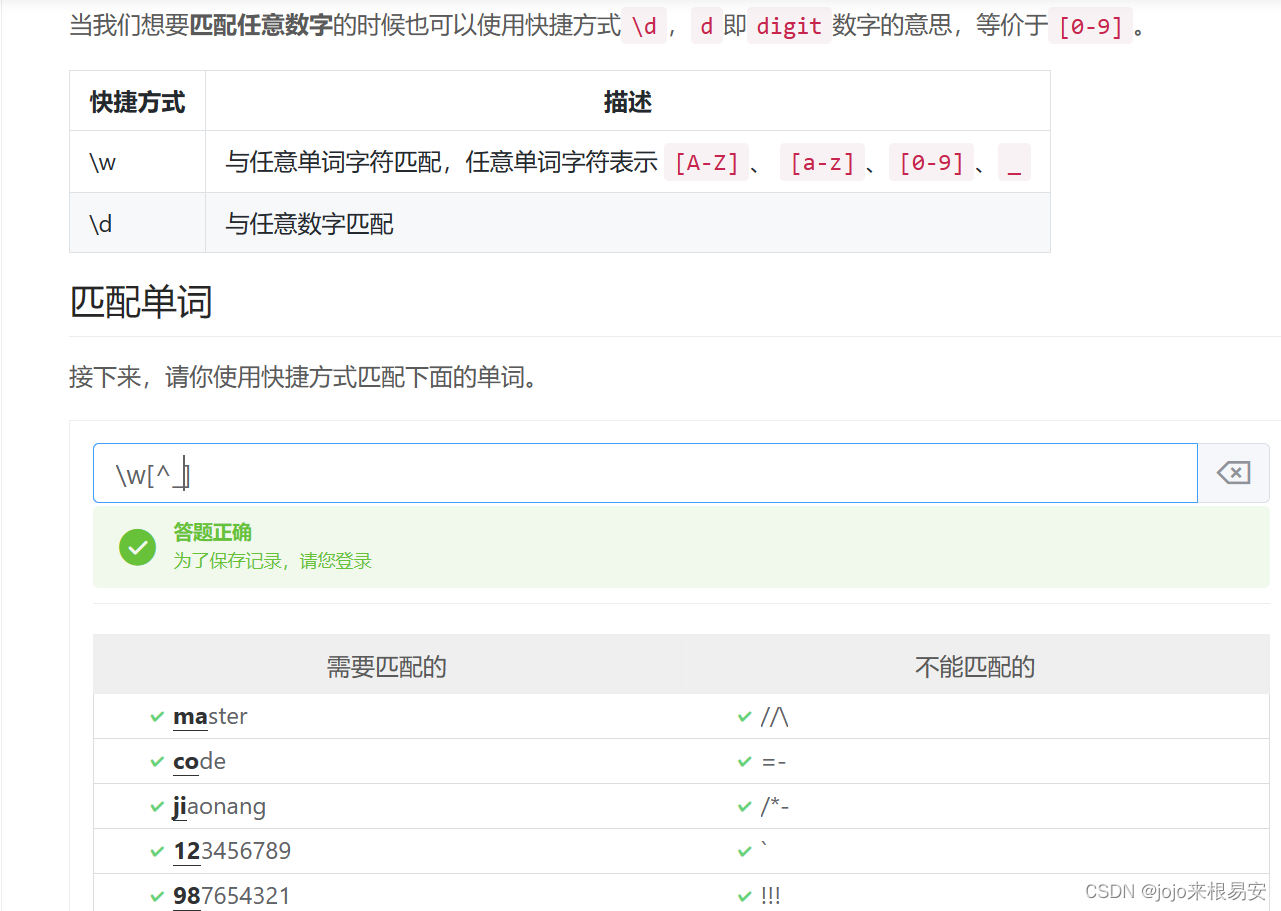Click the digit code snippet in intro
This screenshot has height=911, width=1281.
tap(789, 26)
